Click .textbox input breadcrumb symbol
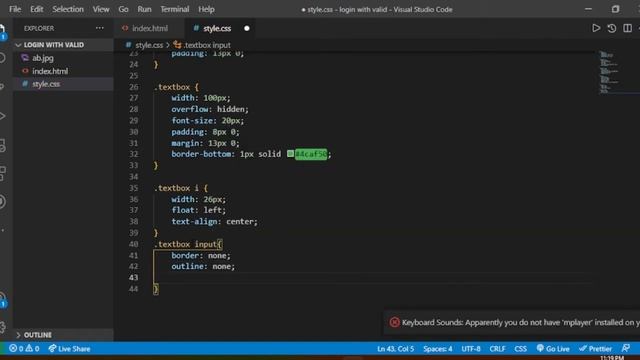The height and width of the screenshot is (360, 640). 207,45
